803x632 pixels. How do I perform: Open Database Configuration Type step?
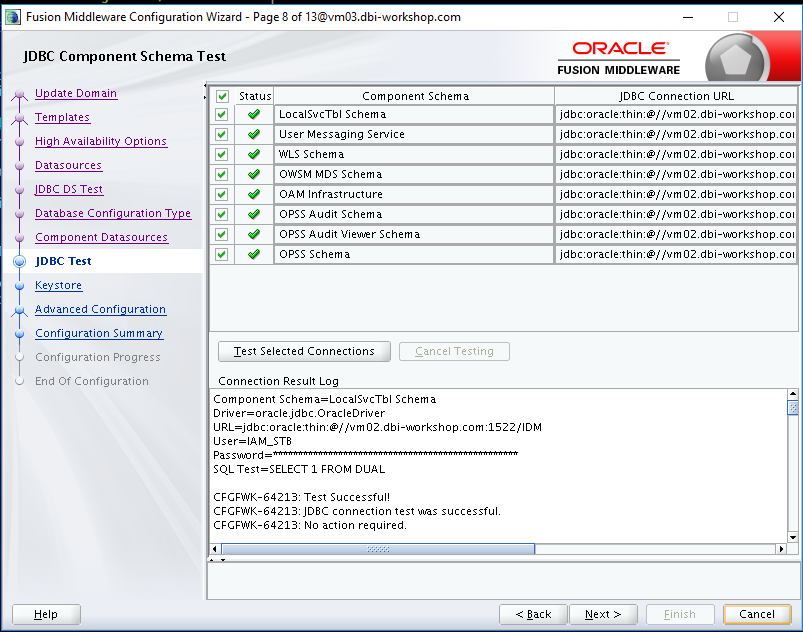(113, 213)
